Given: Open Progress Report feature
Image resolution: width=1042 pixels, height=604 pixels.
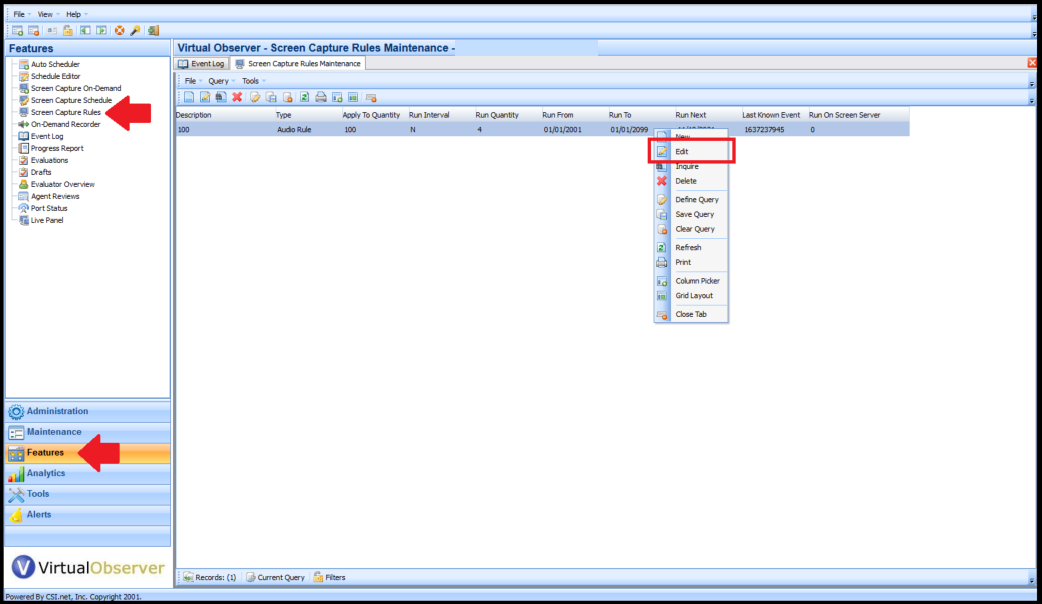Looking at the screenshot, I should pyautogui.click(x=57, y=148).
